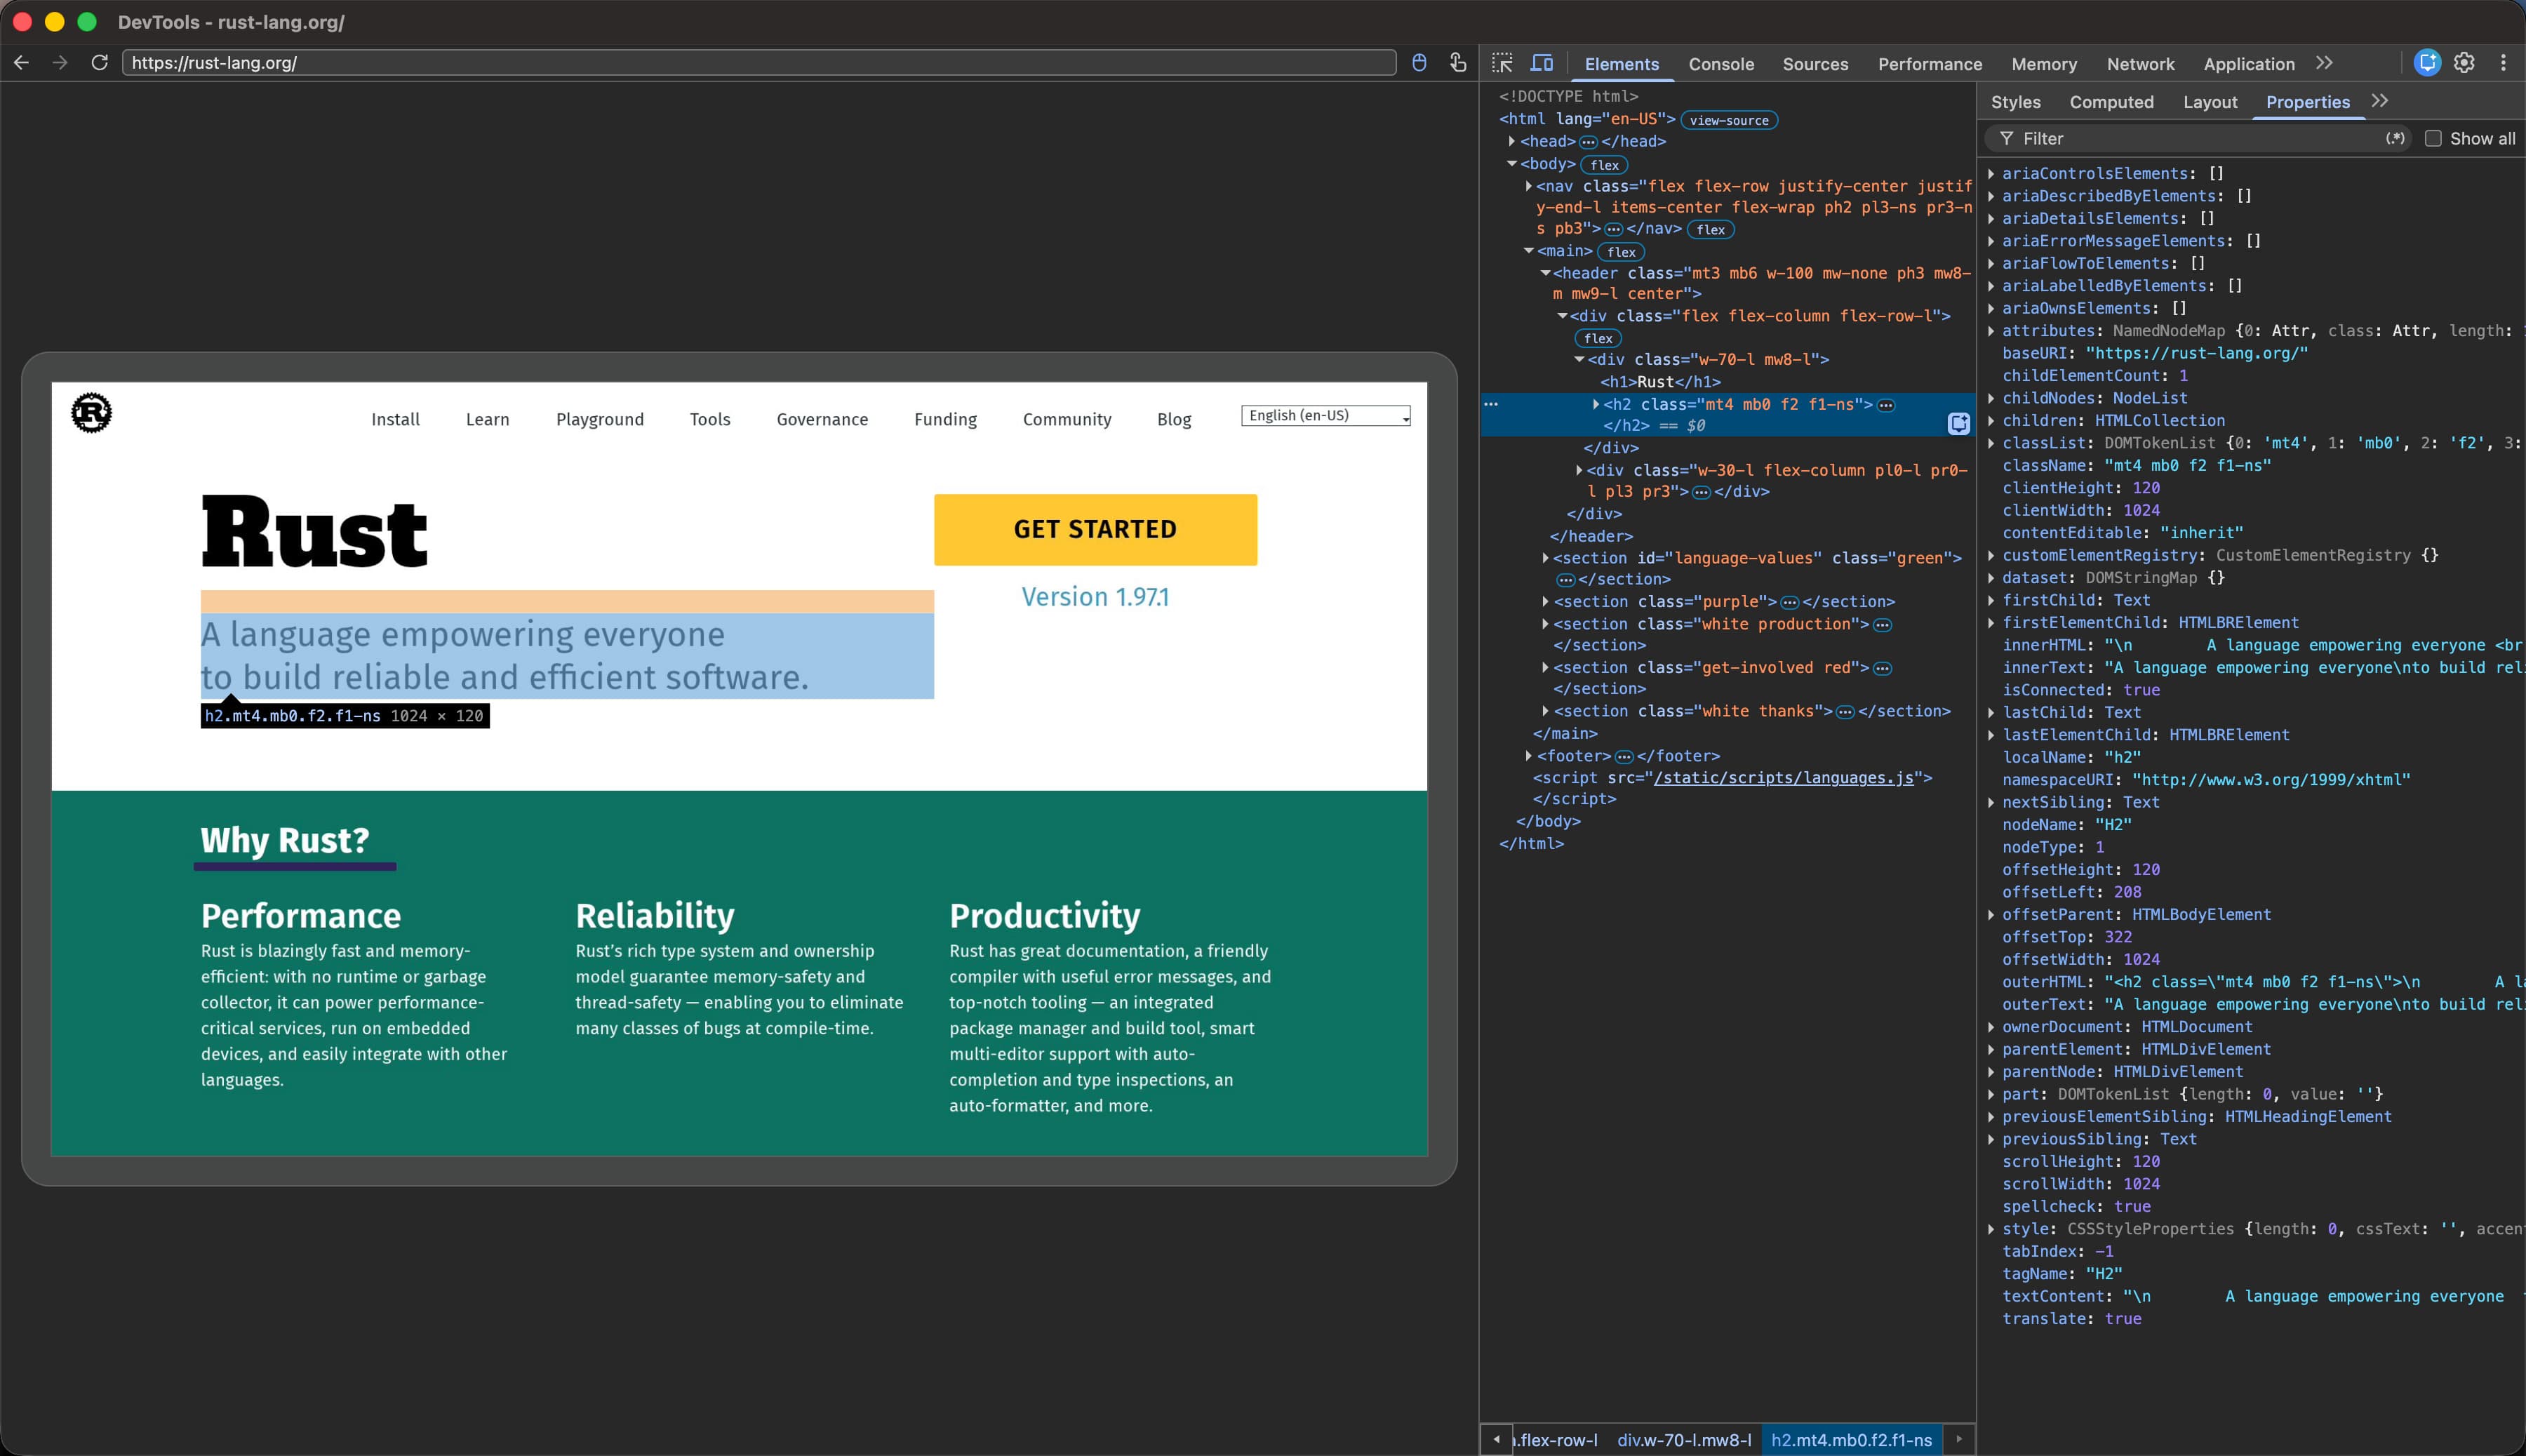Click the AI assist icon on selected h2 row
This screenshot has height=1456, width=2526.
coord(1959,424)
